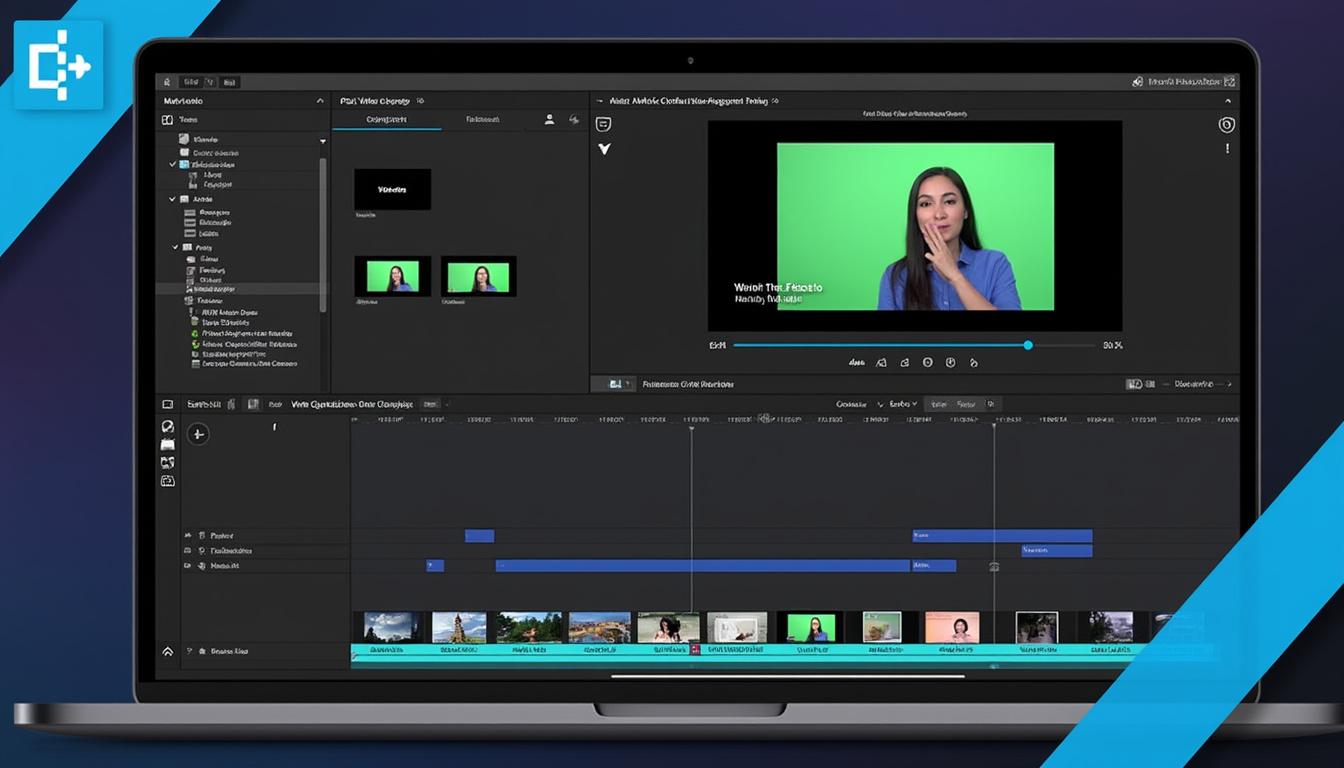This screenshot has height=768, width=1344.
Task: Collapse the preview panel with its header chevron
Action: pyautogui.click(x=1228, y=101)
